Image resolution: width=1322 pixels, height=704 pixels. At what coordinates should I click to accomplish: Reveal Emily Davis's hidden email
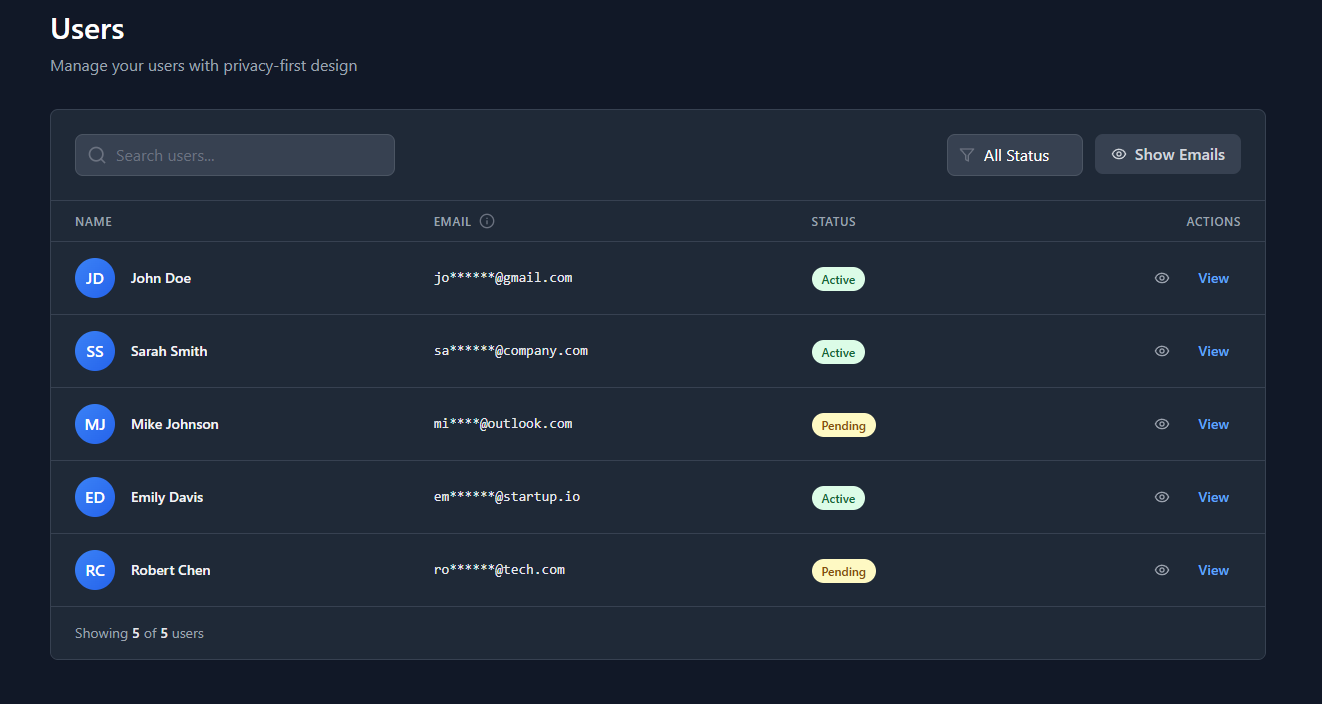coord(1162,497)
